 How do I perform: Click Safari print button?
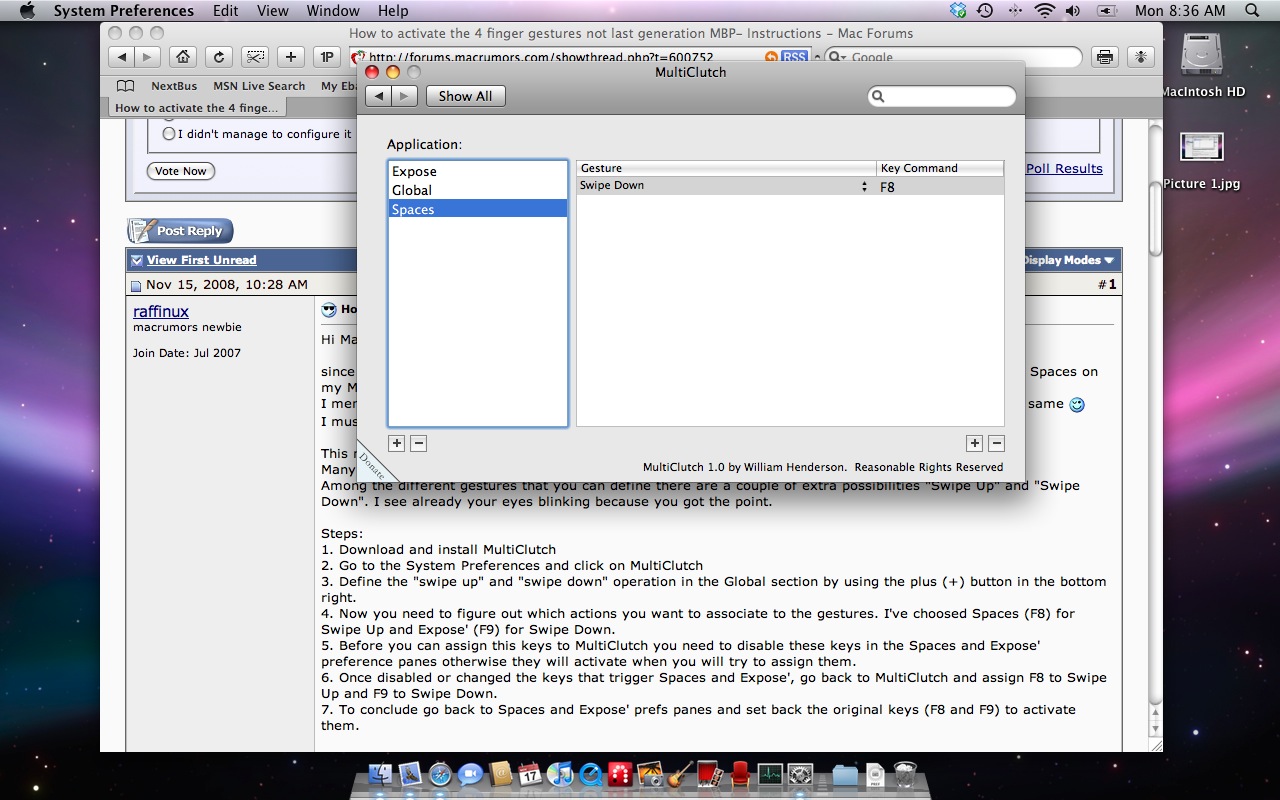(x=1104, y=57)
